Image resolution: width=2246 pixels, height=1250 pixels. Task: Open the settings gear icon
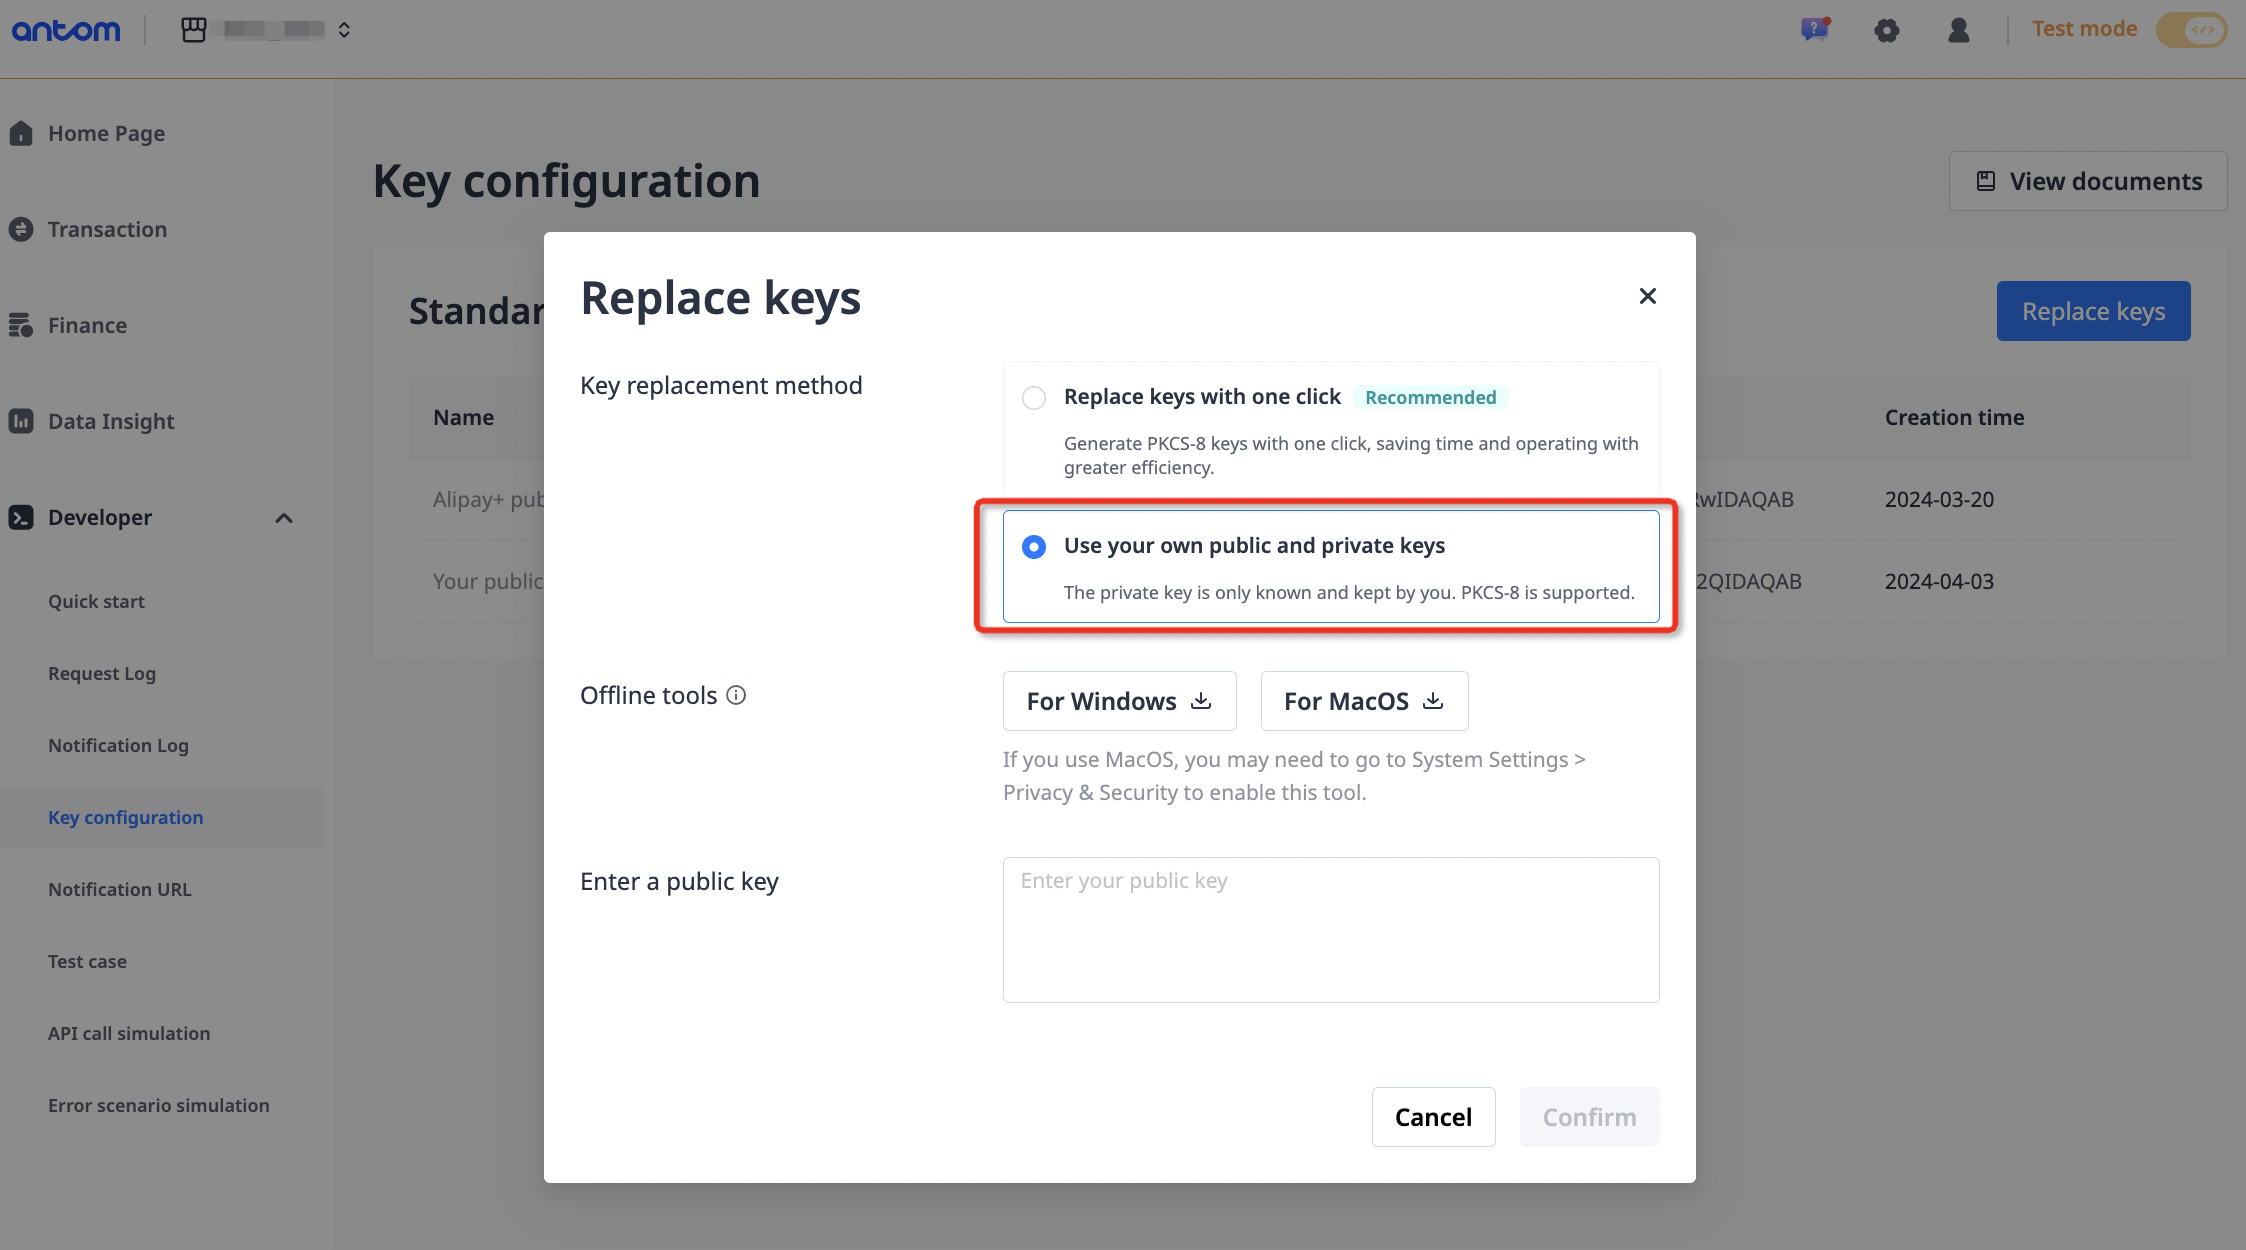coord(1886,30)
